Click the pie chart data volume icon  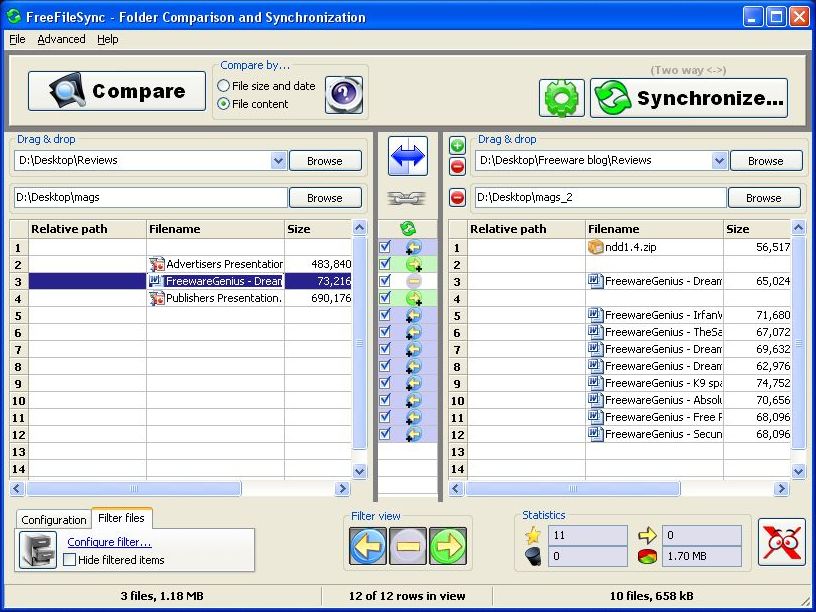coord(647,556)
